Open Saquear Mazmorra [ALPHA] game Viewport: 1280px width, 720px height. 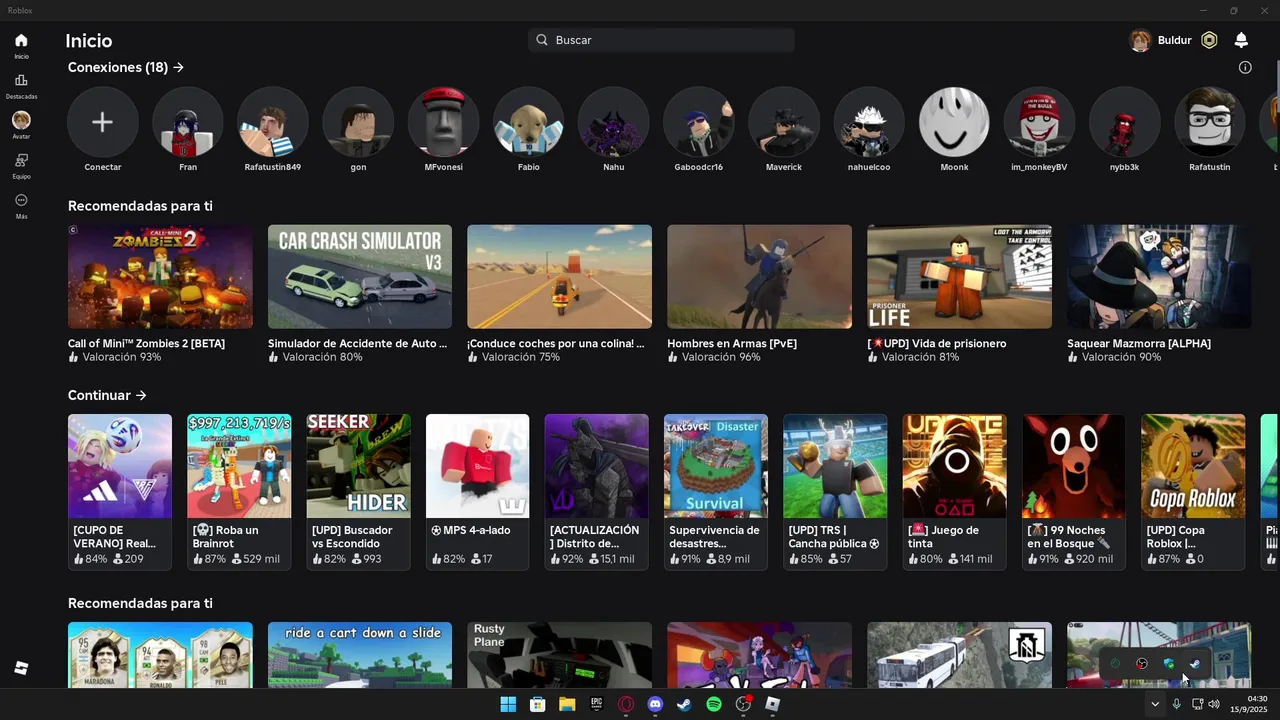pyautogui.click(x=1160, y=277)
